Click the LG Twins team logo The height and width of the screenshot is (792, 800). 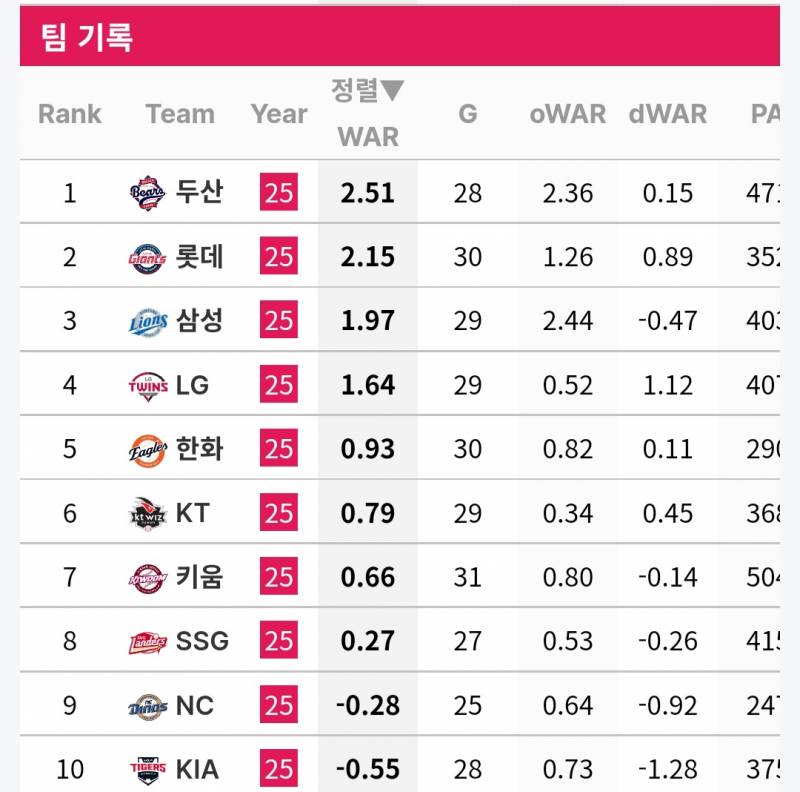click(x=148, y=385)
